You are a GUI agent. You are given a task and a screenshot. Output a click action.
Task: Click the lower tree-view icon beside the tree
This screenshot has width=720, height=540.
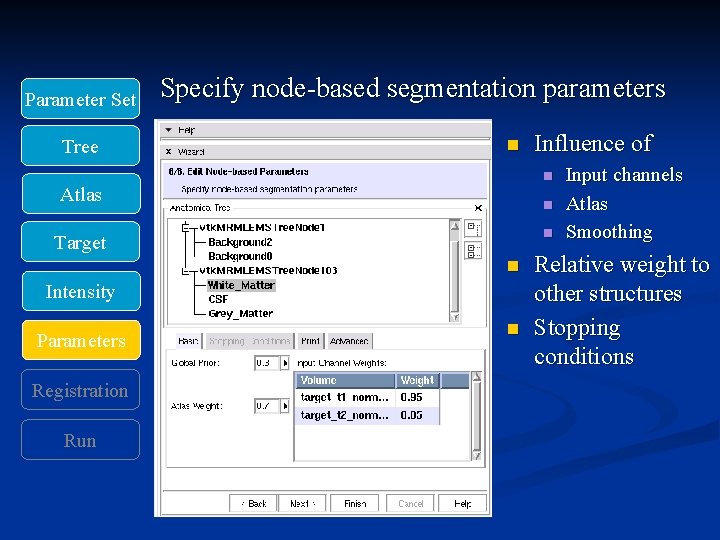tap(473, 251)
